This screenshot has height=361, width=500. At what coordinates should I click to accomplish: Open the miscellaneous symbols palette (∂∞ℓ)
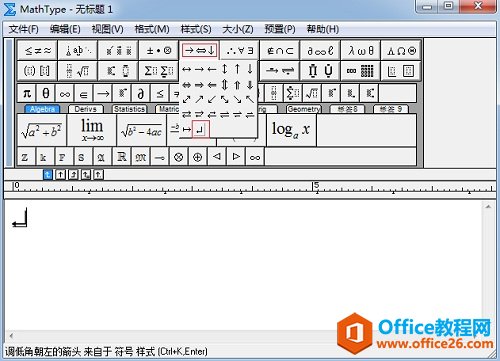[320, 51]
